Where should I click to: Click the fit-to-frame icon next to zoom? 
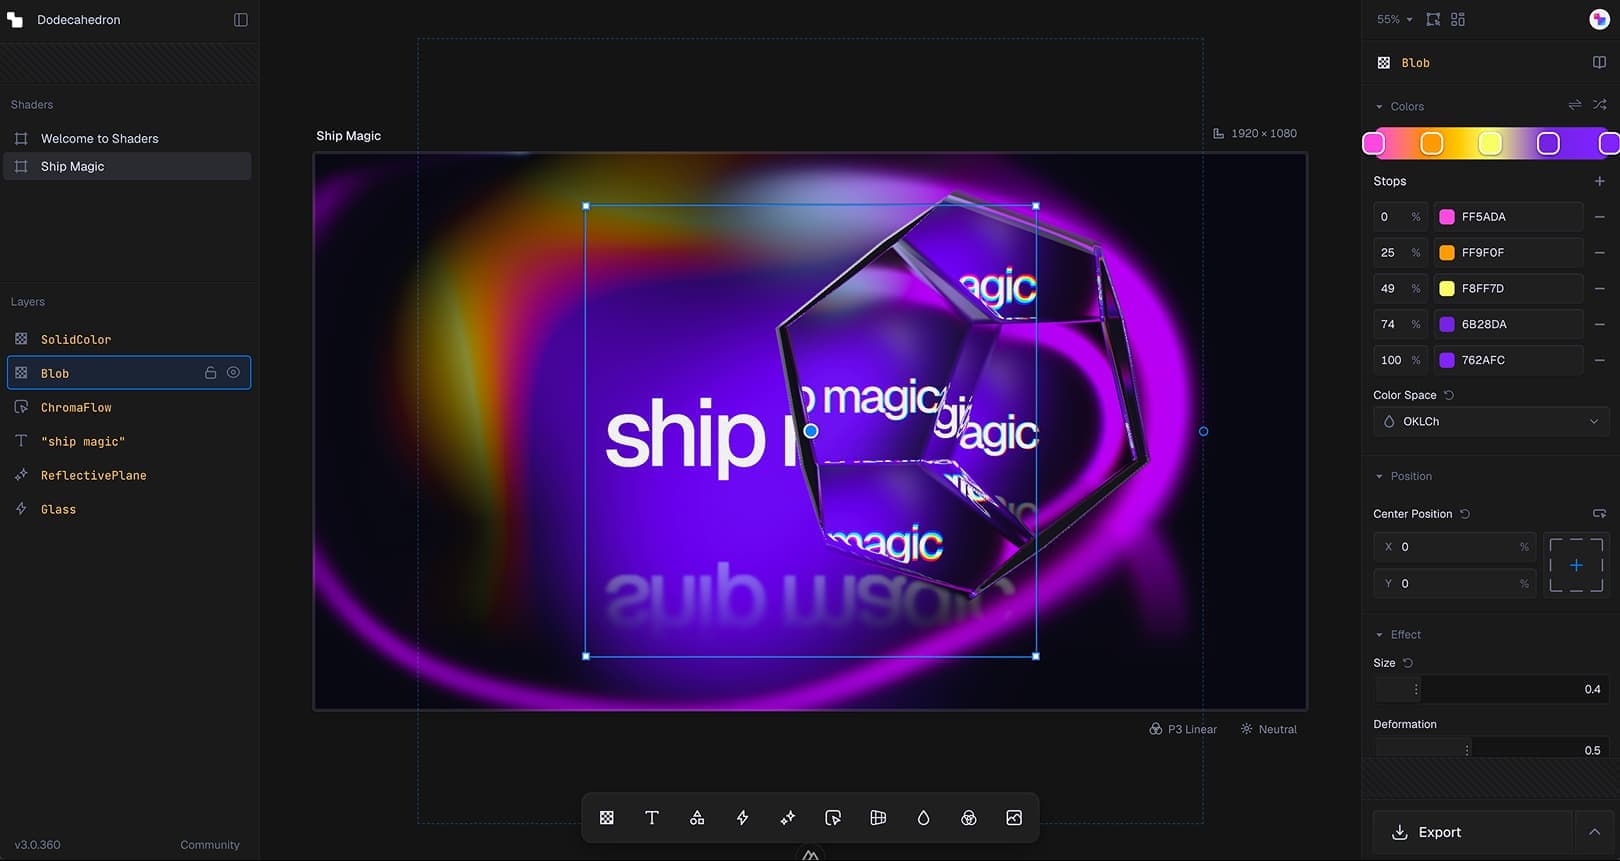tap(1433, 19)
